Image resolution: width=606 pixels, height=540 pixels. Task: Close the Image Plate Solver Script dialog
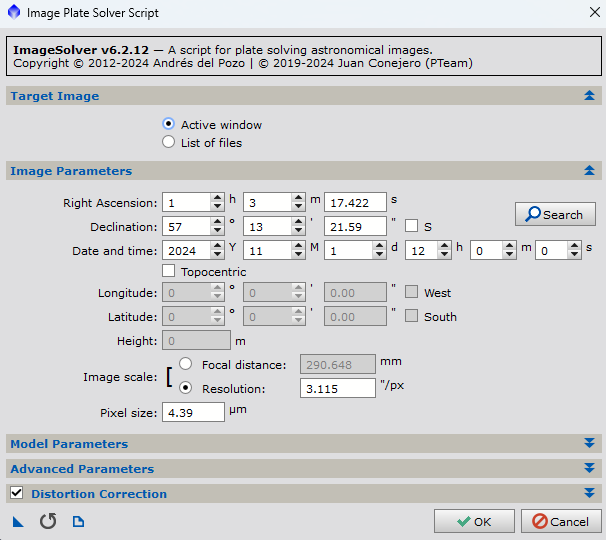(x=595, y=12)
